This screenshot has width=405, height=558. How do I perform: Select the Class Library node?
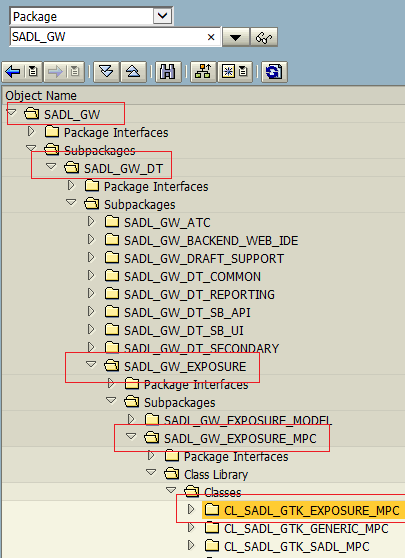[216, 475]
